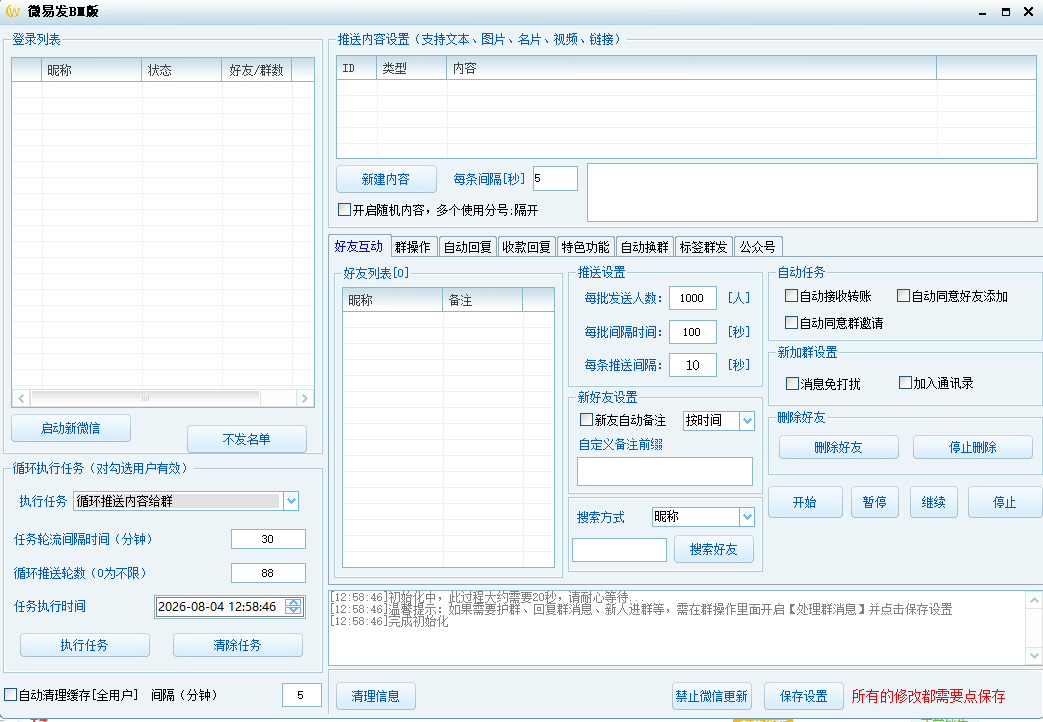Image resolution: width=1043 pixels, height=722 pixels.
Task: Click the log panel's scroll-down arrow
Action: click(x=1034, y=655)
